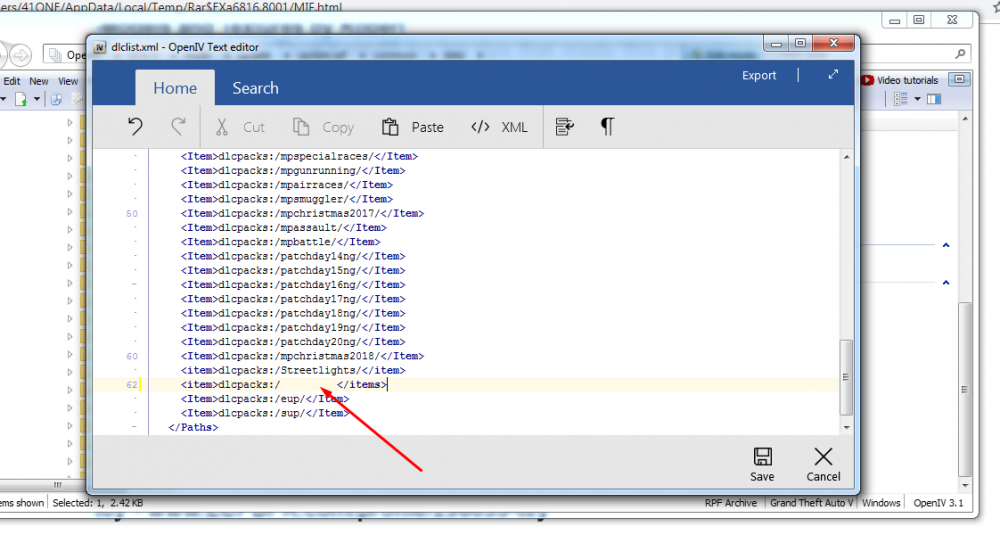Click Export in the editor header
1000x543 pixels.
tap(759, 75)
